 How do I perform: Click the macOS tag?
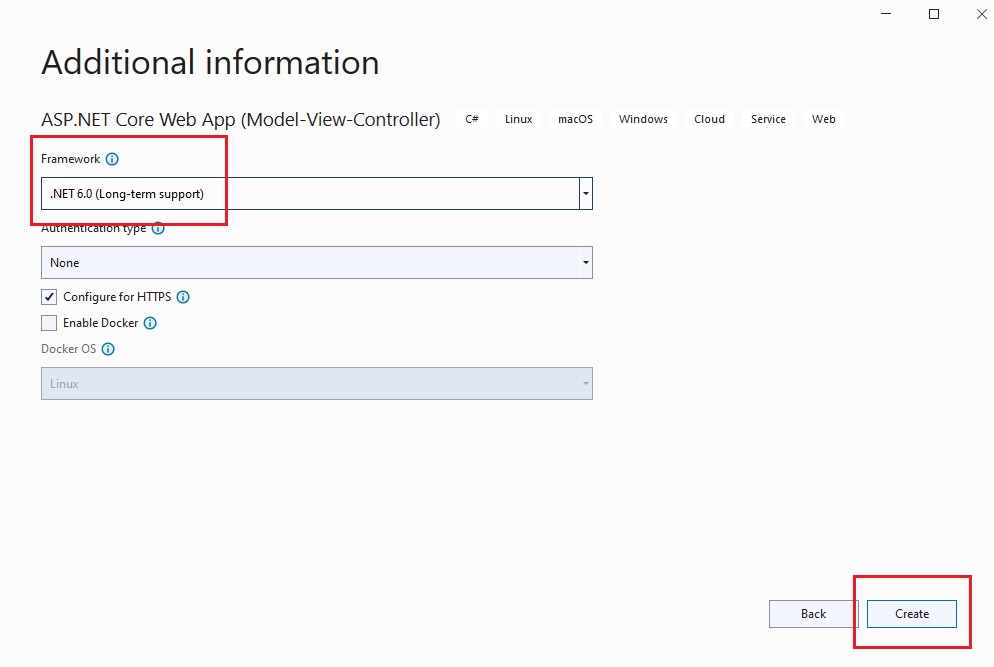point(576,119)
